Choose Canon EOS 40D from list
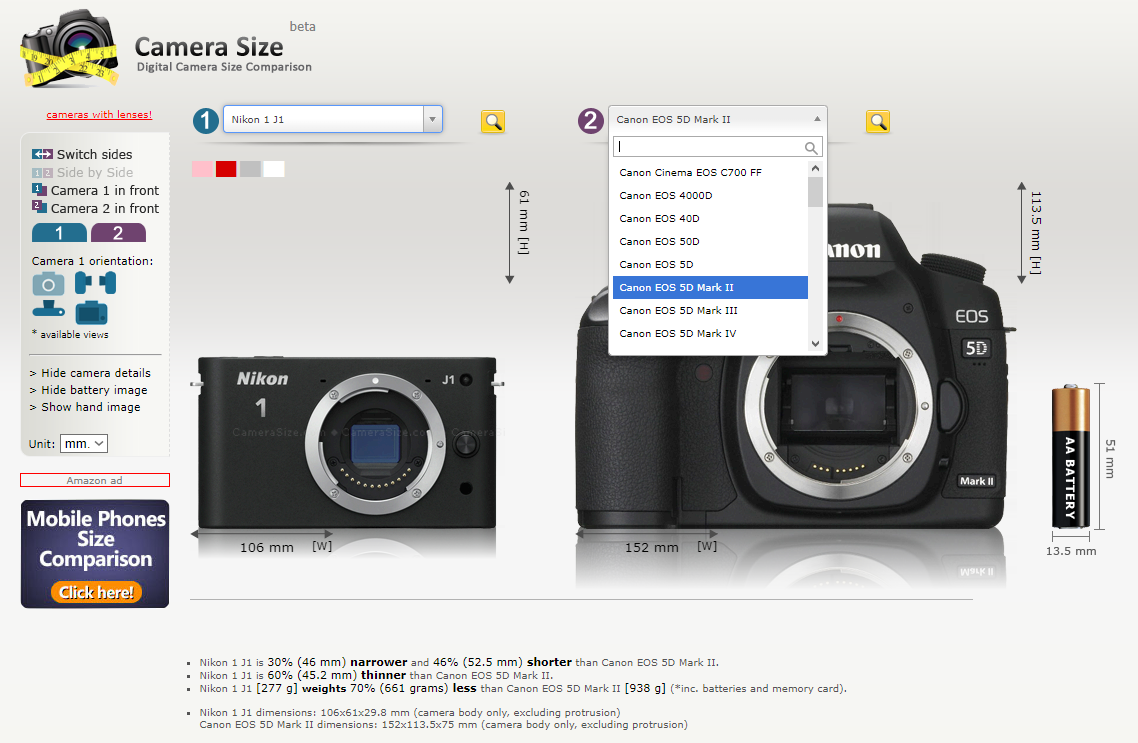Screen dimensions: 1138x743 [x=710, y=218]
